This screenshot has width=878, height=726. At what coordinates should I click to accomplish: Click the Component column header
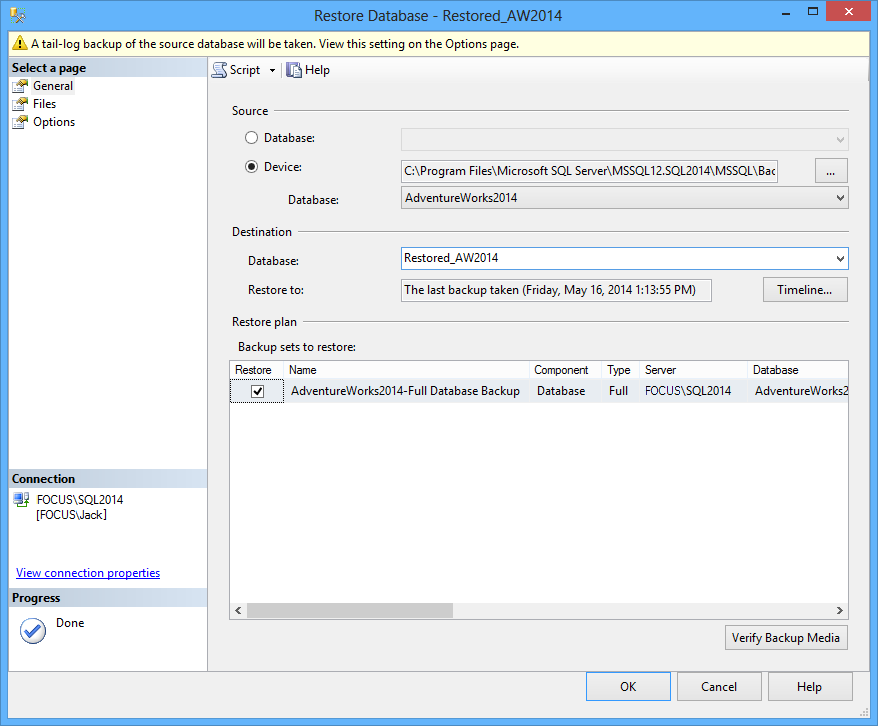[565, 370]
